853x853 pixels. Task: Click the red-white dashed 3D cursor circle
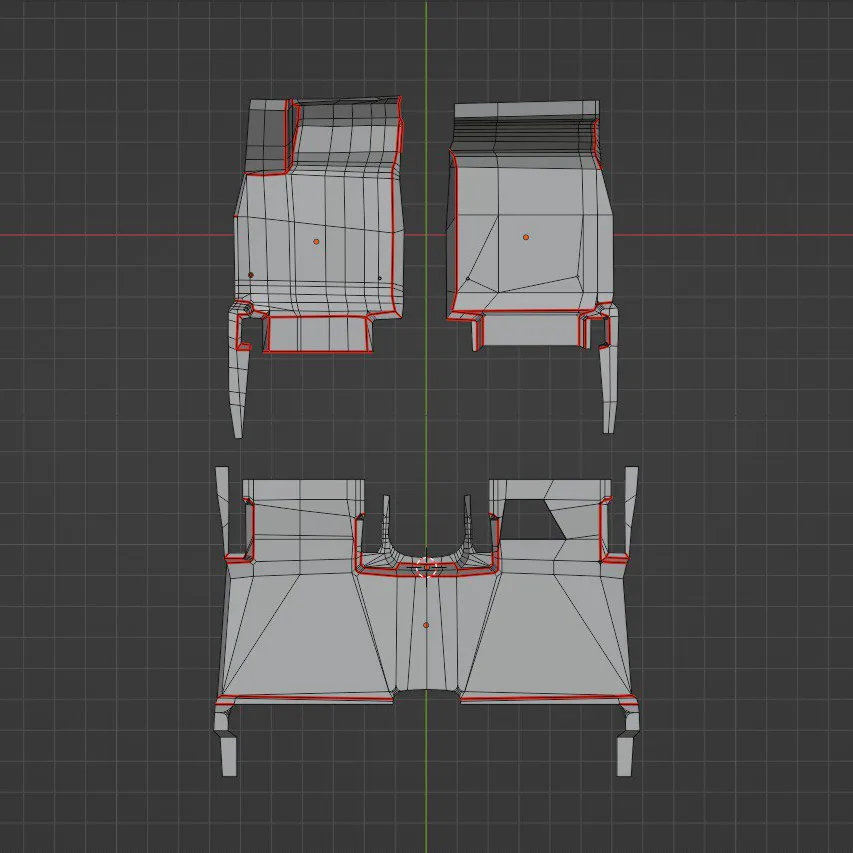point(426,567)
